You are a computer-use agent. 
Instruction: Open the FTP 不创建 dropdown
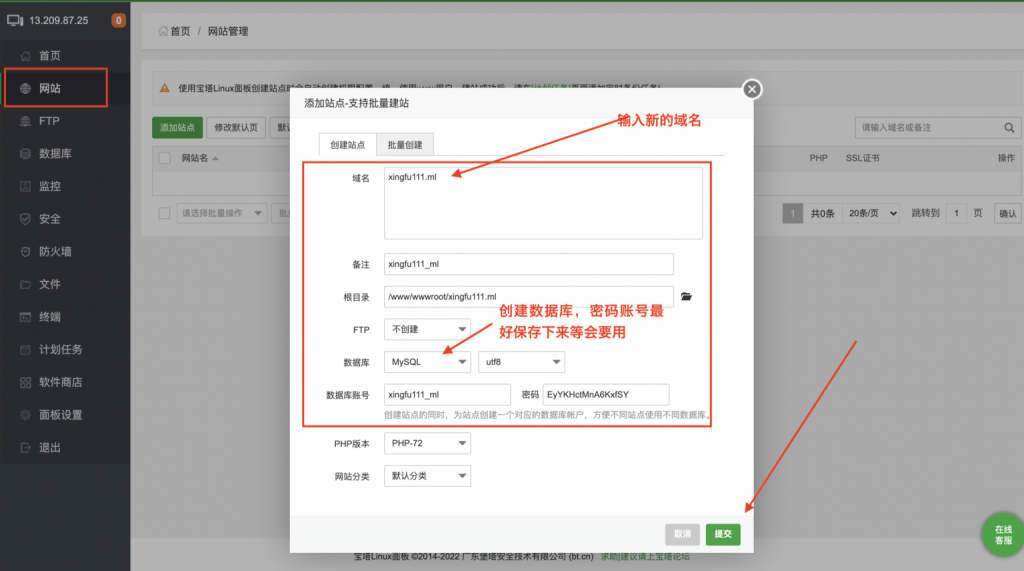(x=427, y=329)
